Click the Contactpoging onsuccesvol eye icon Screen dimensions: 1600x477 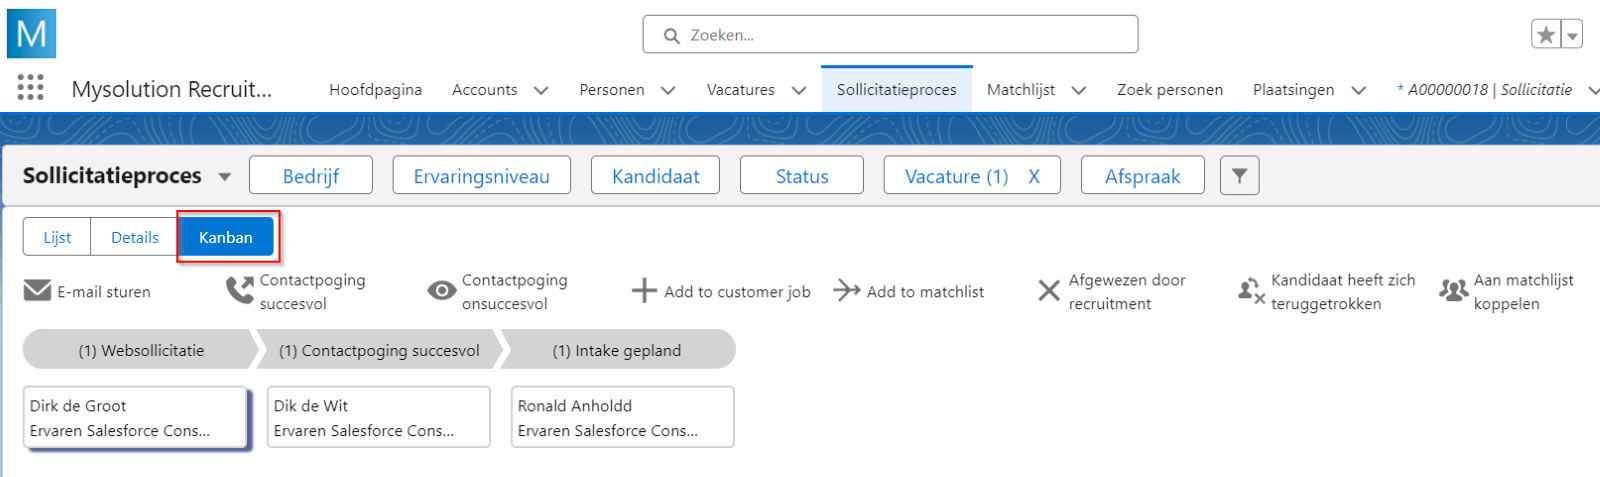click(x=442, y=291)
